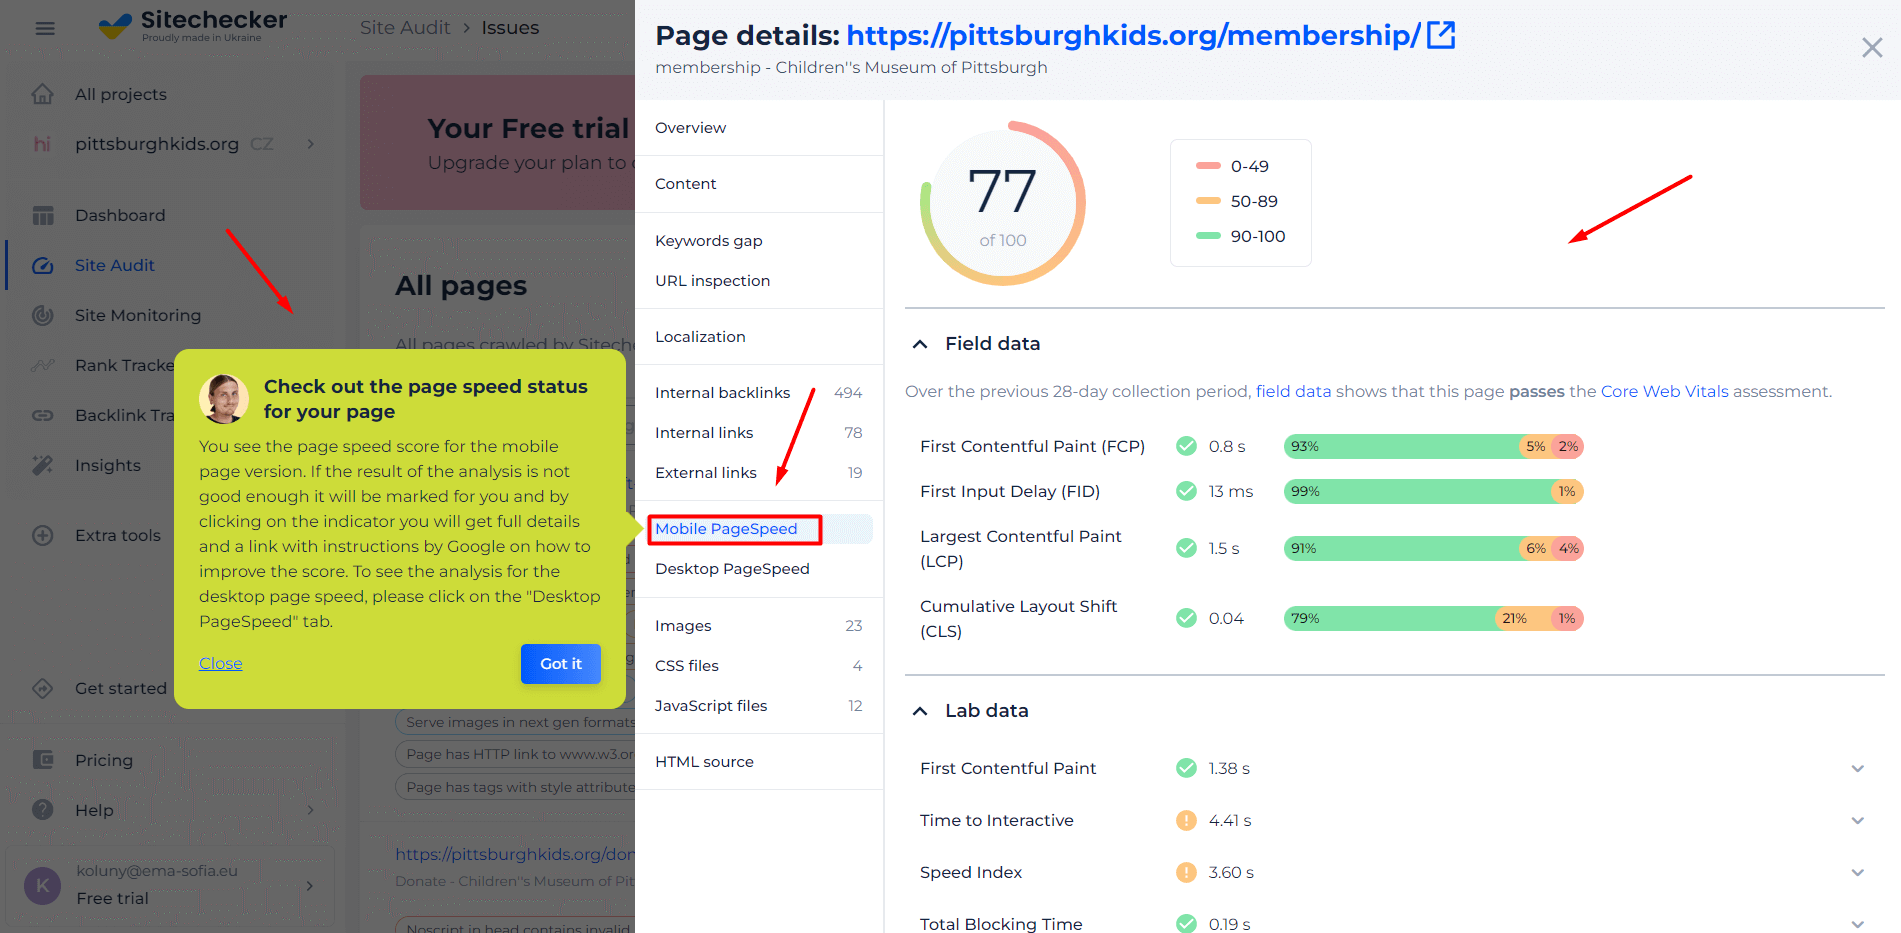Click the All projects home icon
The image size is (1901, 933).
pyautogui.click(x=43, y=94)
